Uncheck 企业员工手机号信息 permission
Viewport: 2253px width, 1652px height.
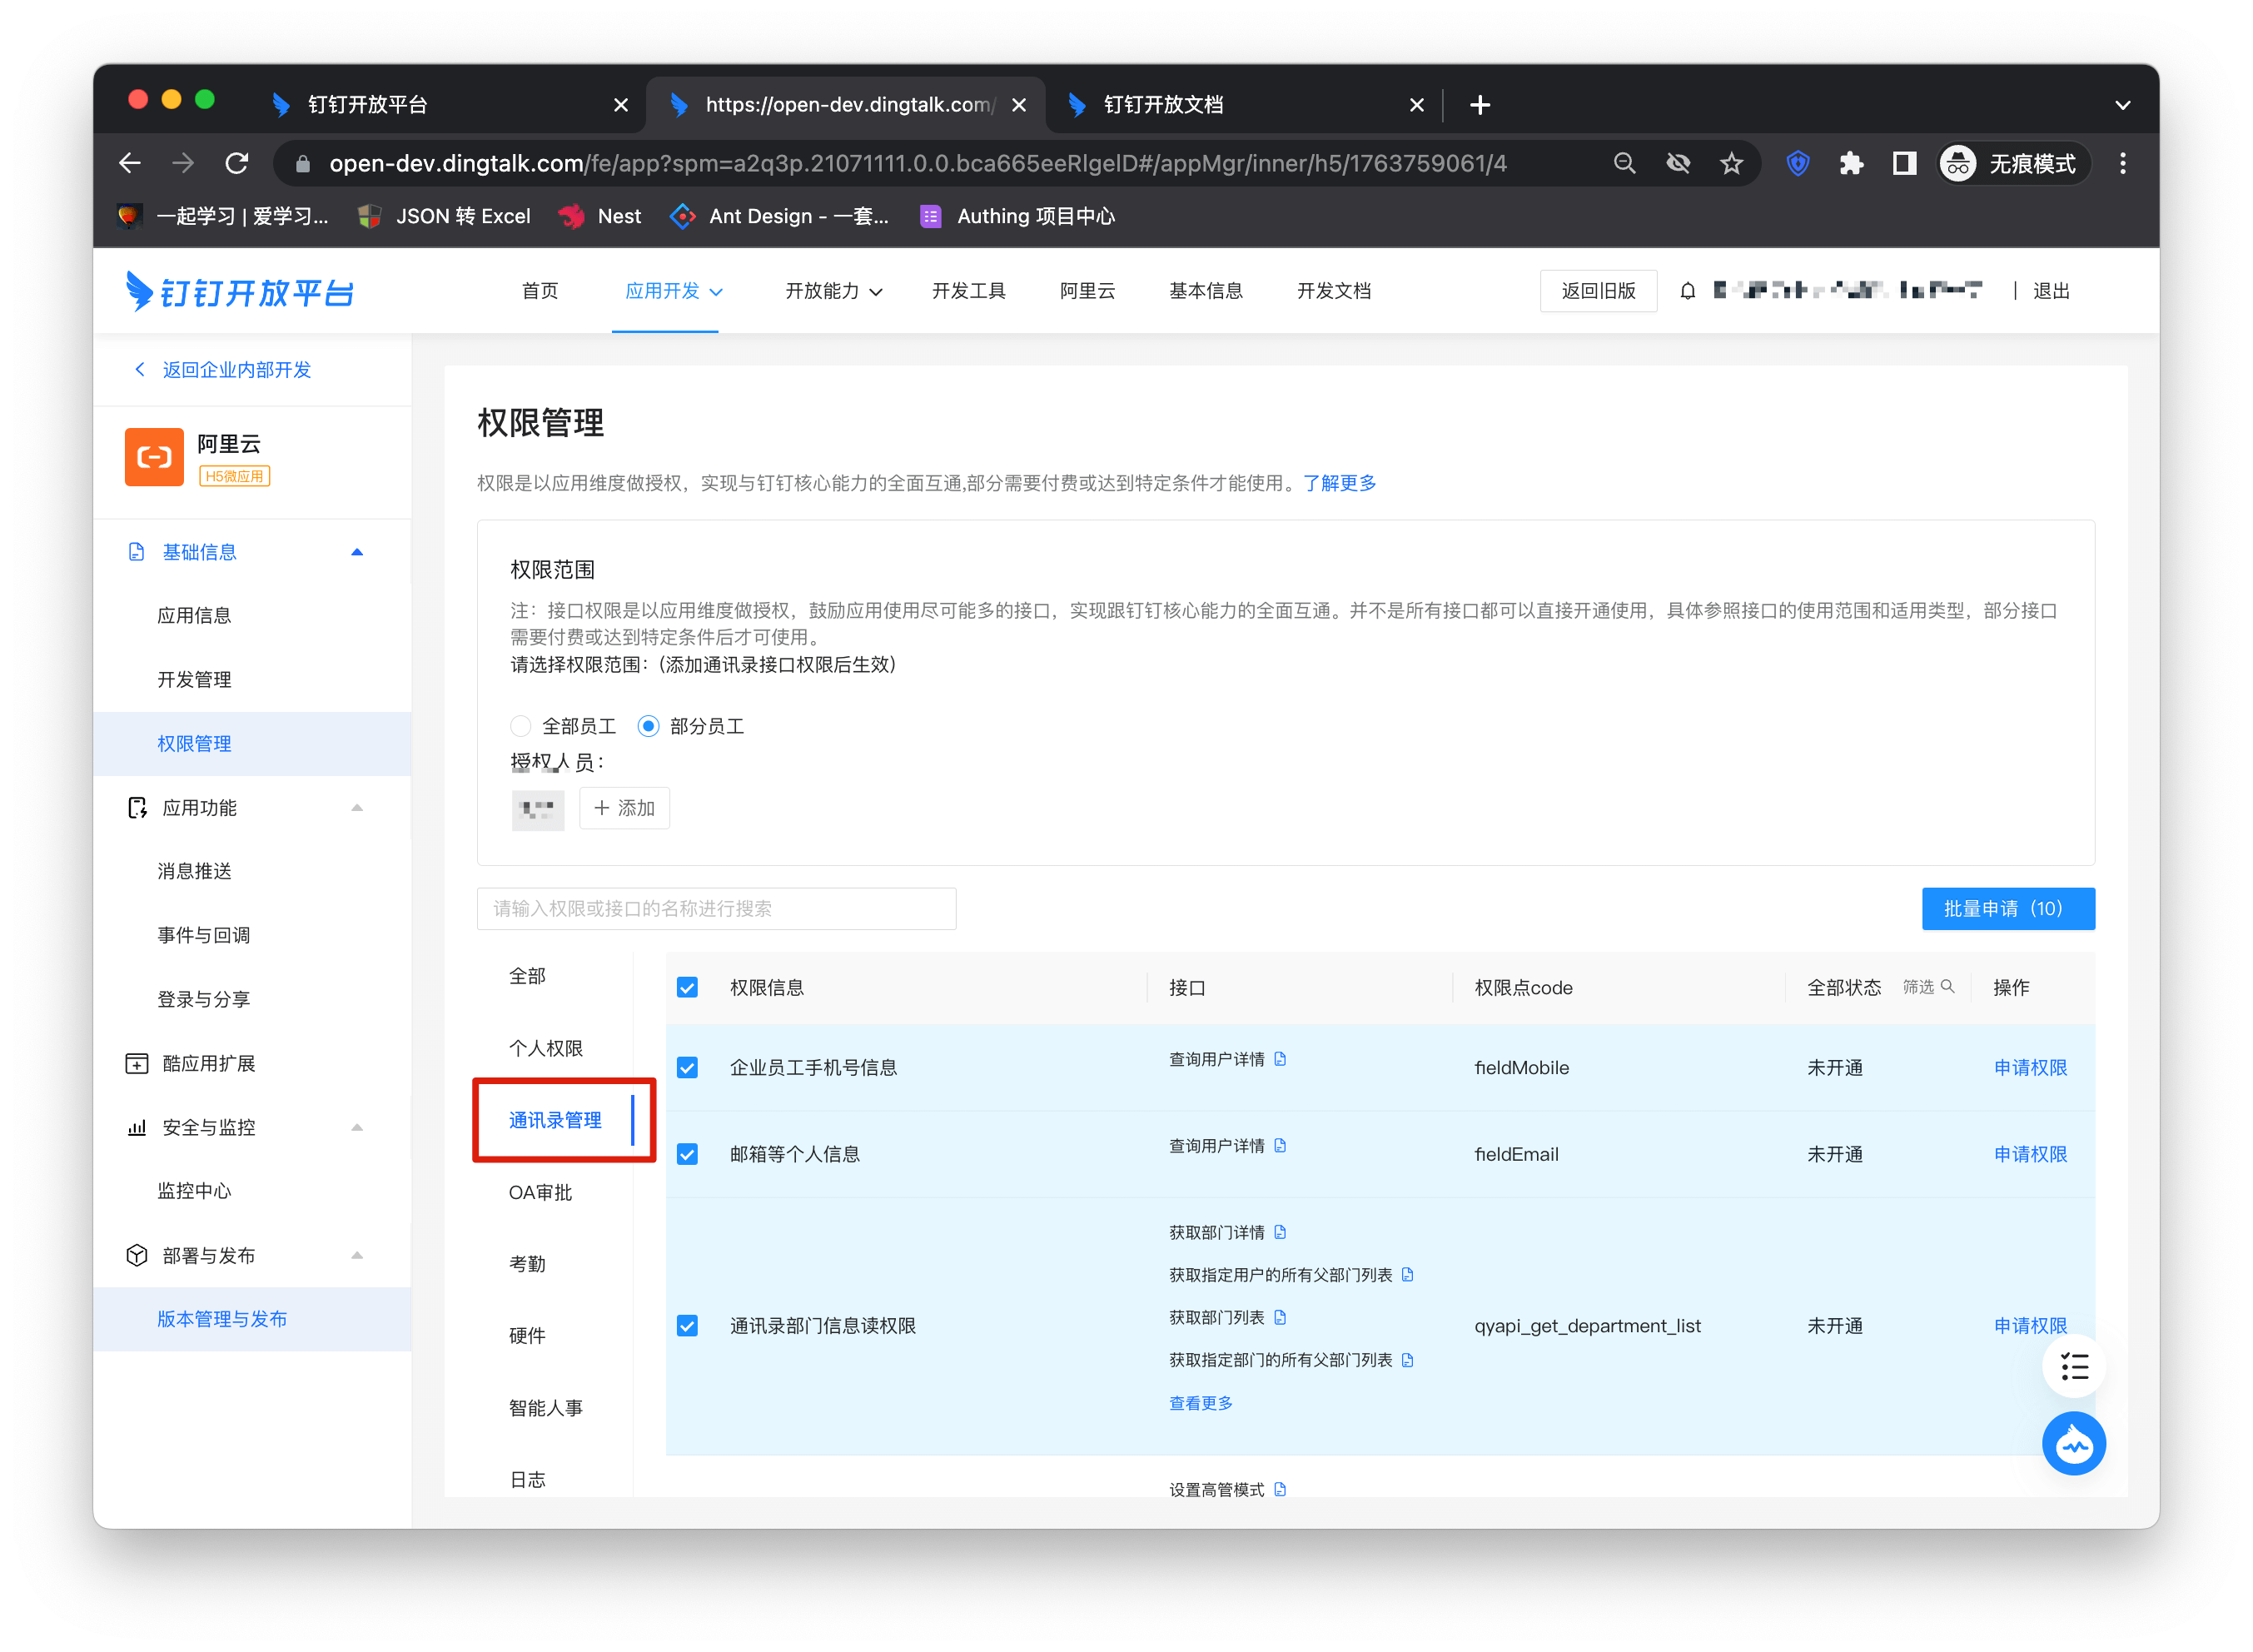coord(688,1067)
